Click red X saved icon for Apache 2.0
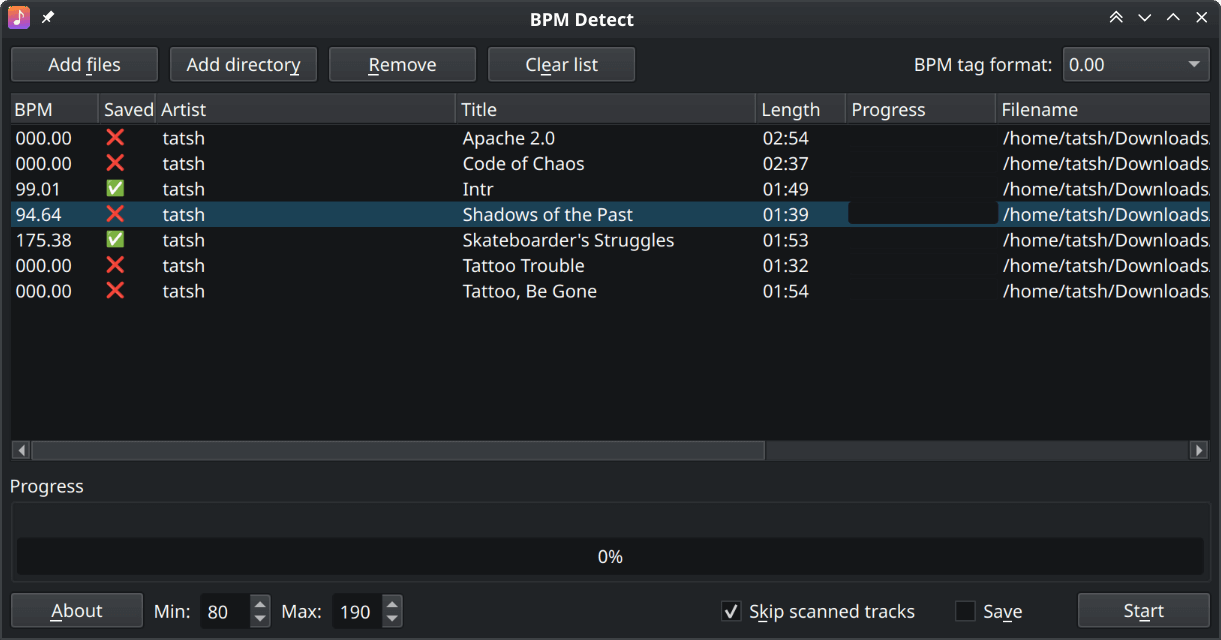The width and height of the screenshot is (1221, 640). point(115,138)
